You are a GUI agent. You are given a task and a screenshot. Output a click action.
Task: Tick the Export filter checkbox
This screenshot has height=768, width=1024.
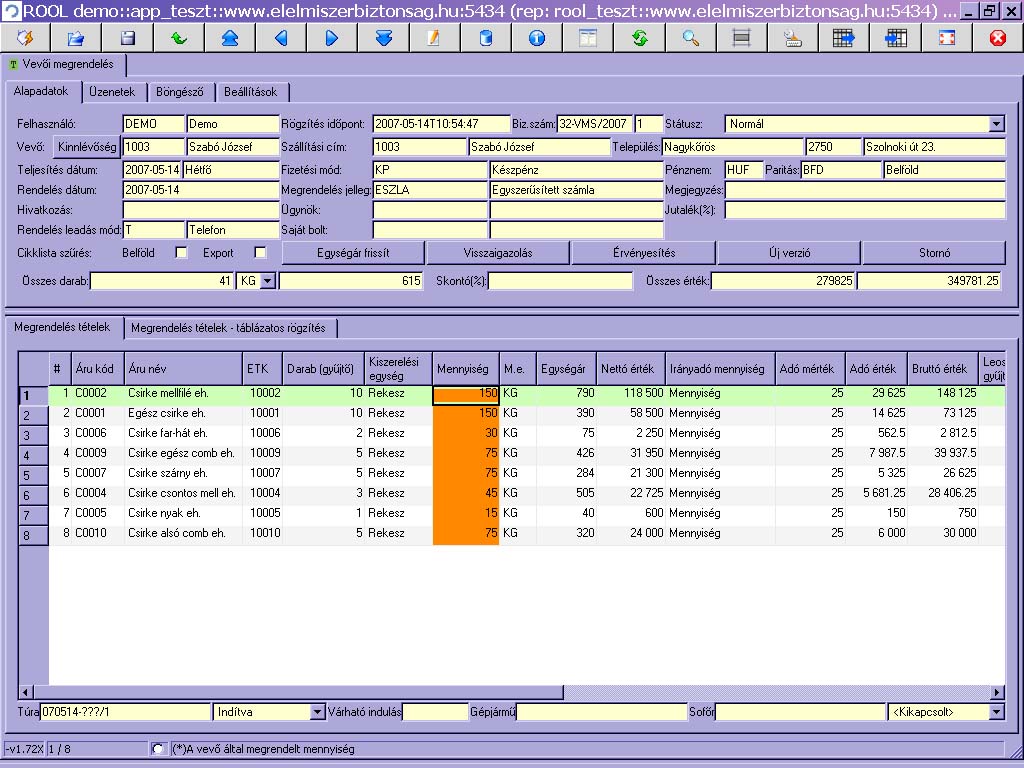[261, 253]
